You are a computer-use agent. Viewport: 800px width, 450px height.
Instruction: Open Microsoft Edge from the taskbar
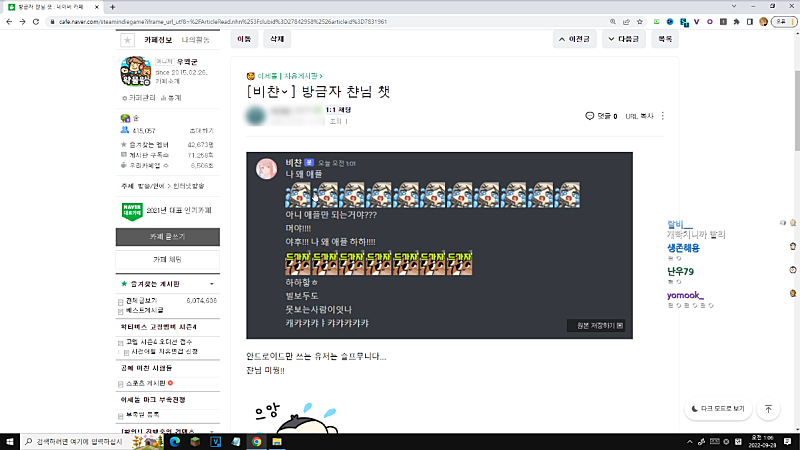click(x=175, y=441)
